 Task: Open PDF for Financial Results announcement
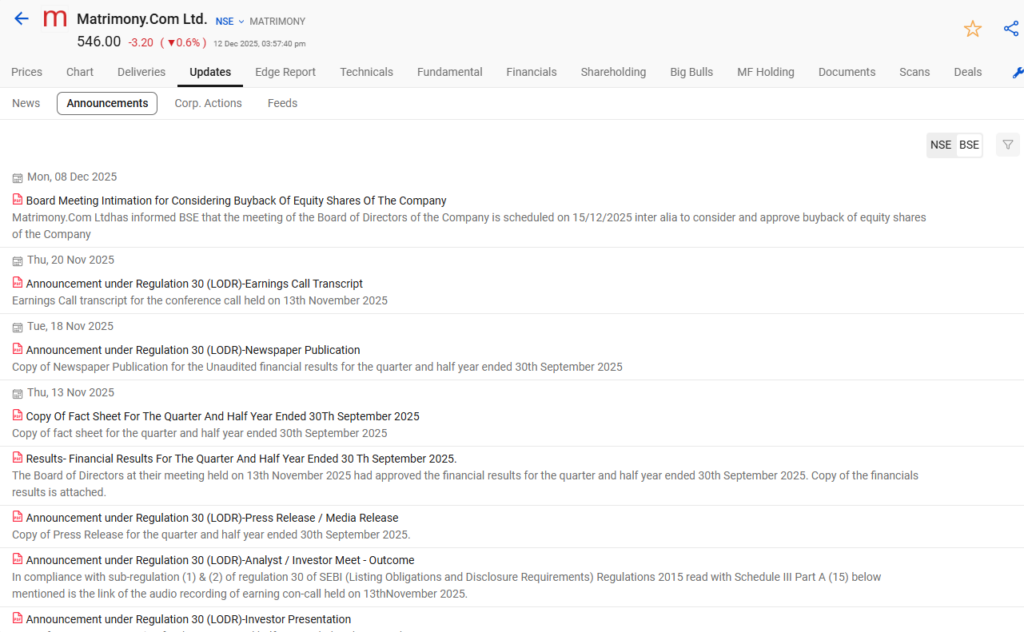(x=18, y=458)
